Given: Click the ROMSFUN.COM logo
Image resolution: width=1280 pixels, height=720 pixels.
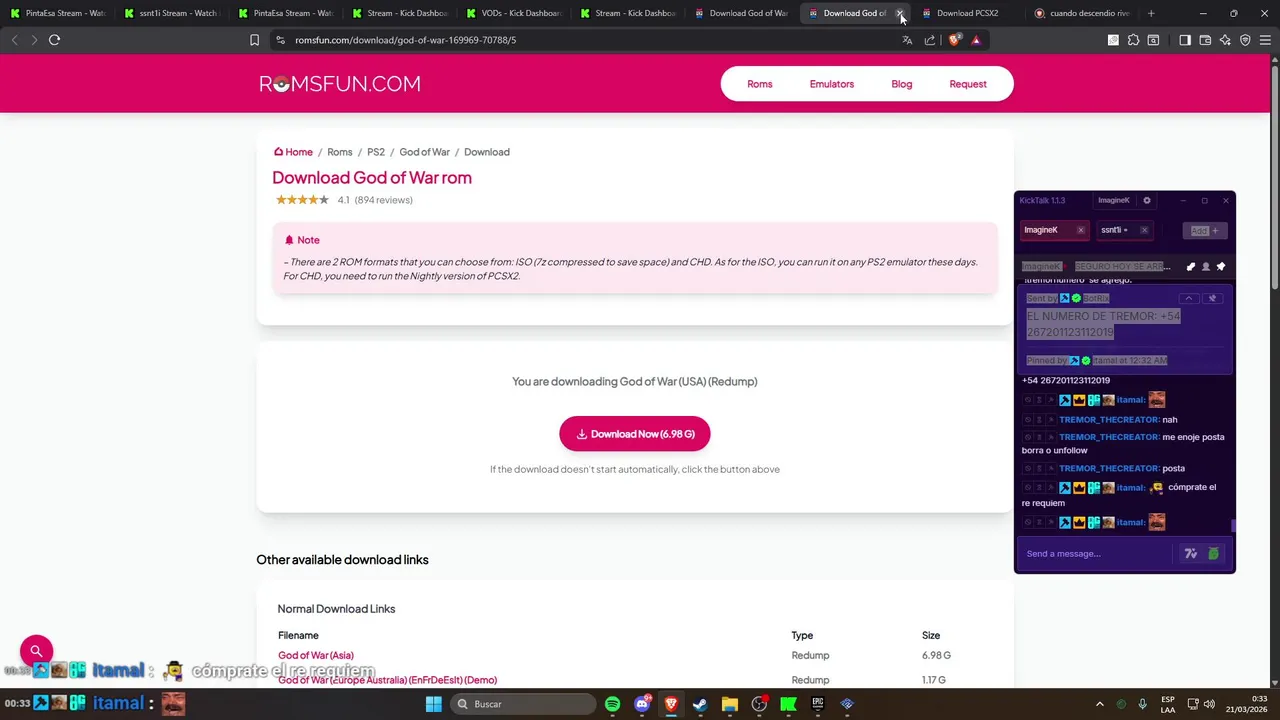Looking at the screenshot, I should (340, 84).
